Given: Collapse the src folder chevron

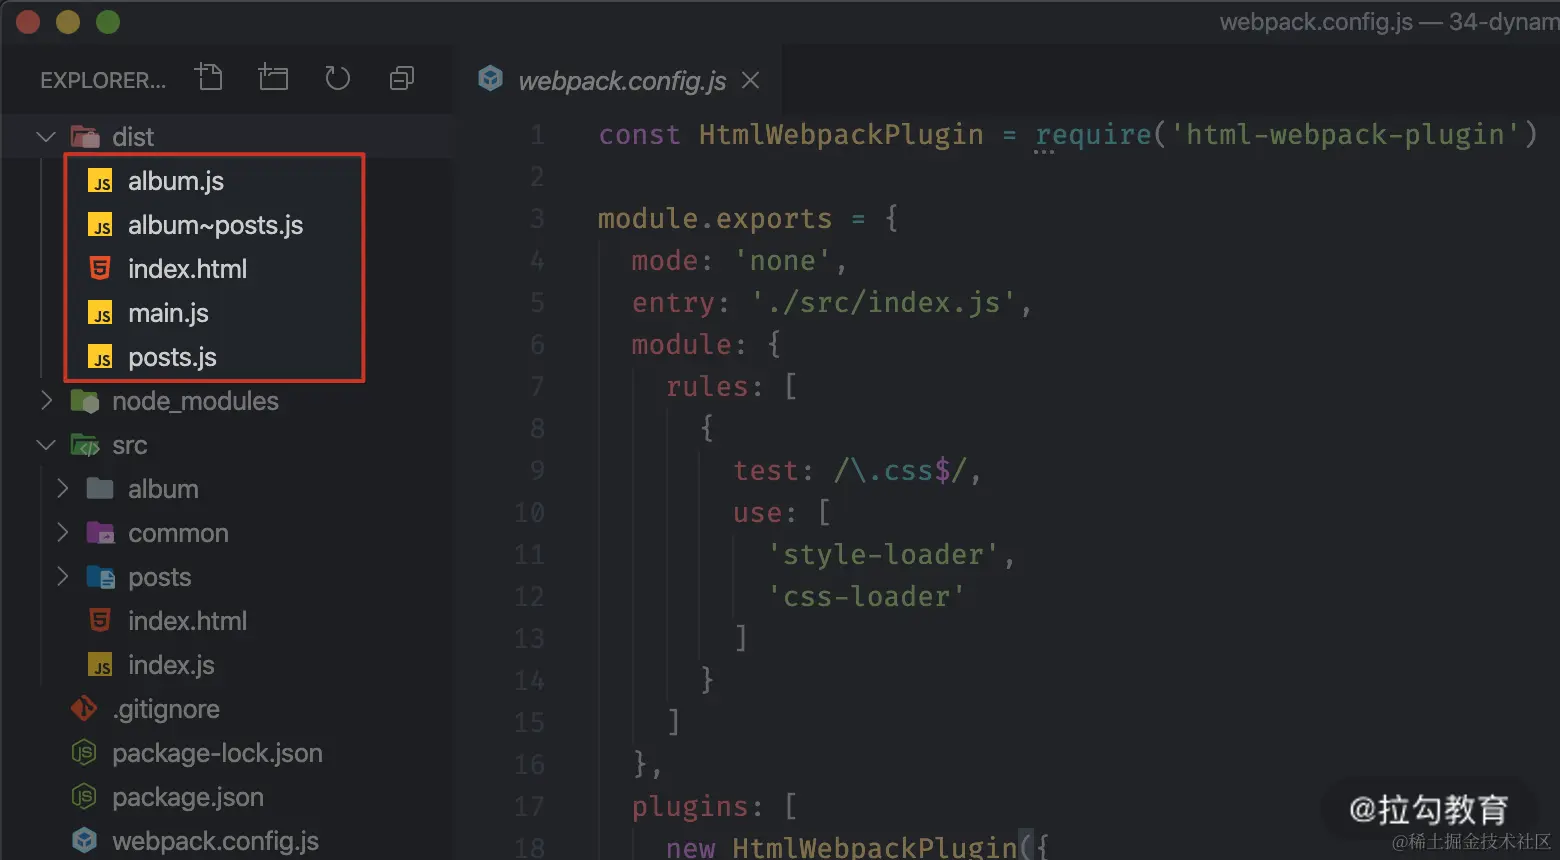Looking at the screenshot, I should (46, 445).
